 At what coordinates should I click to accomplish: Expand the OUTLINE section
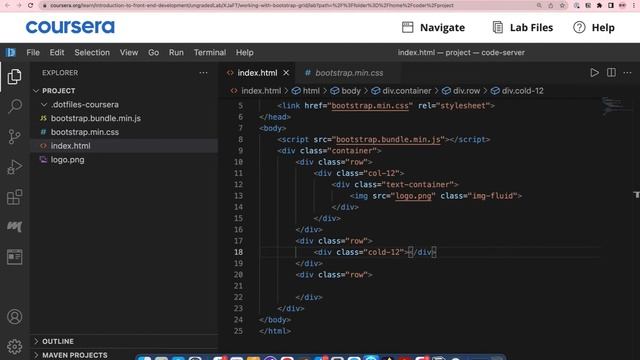click(x=58, y=341)
